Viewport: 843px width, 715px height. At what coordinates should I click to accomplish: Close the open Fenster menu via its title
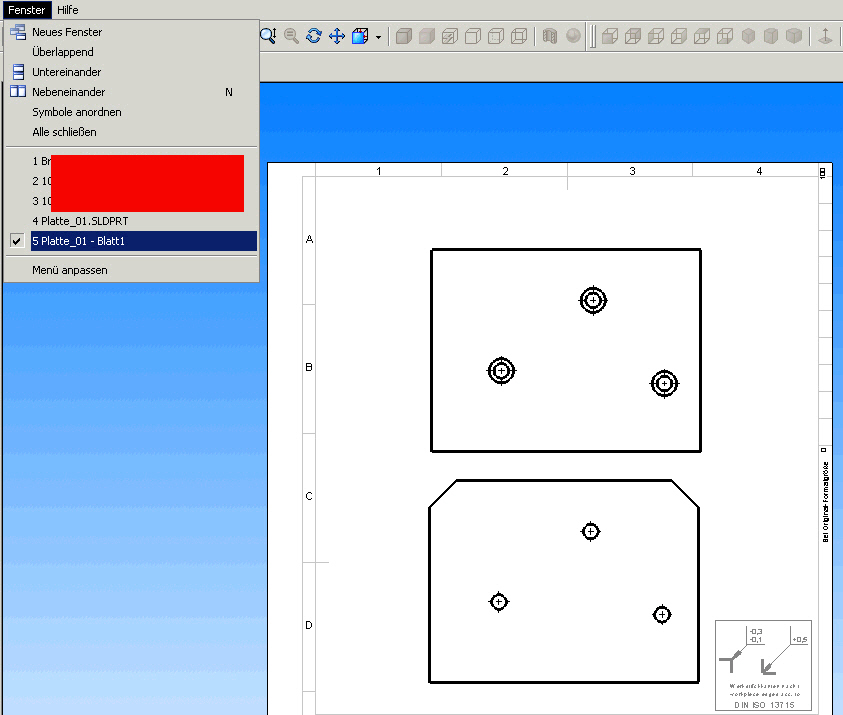click(26, 10)
